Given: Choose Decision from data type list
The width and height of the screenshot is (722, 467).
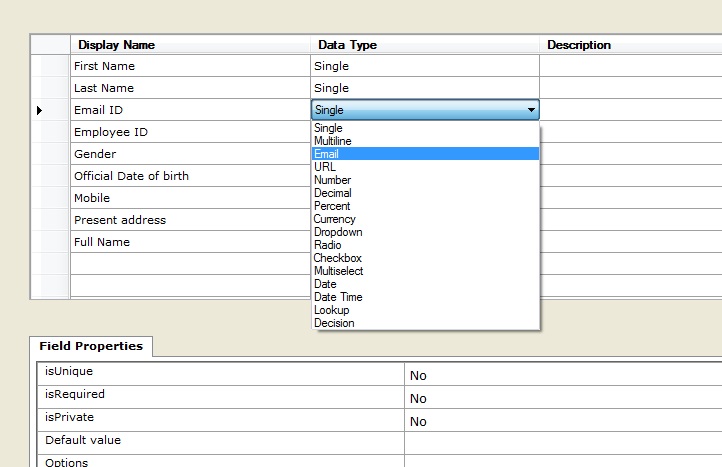Looking at the screenshot, I should (x=334, y=323).
